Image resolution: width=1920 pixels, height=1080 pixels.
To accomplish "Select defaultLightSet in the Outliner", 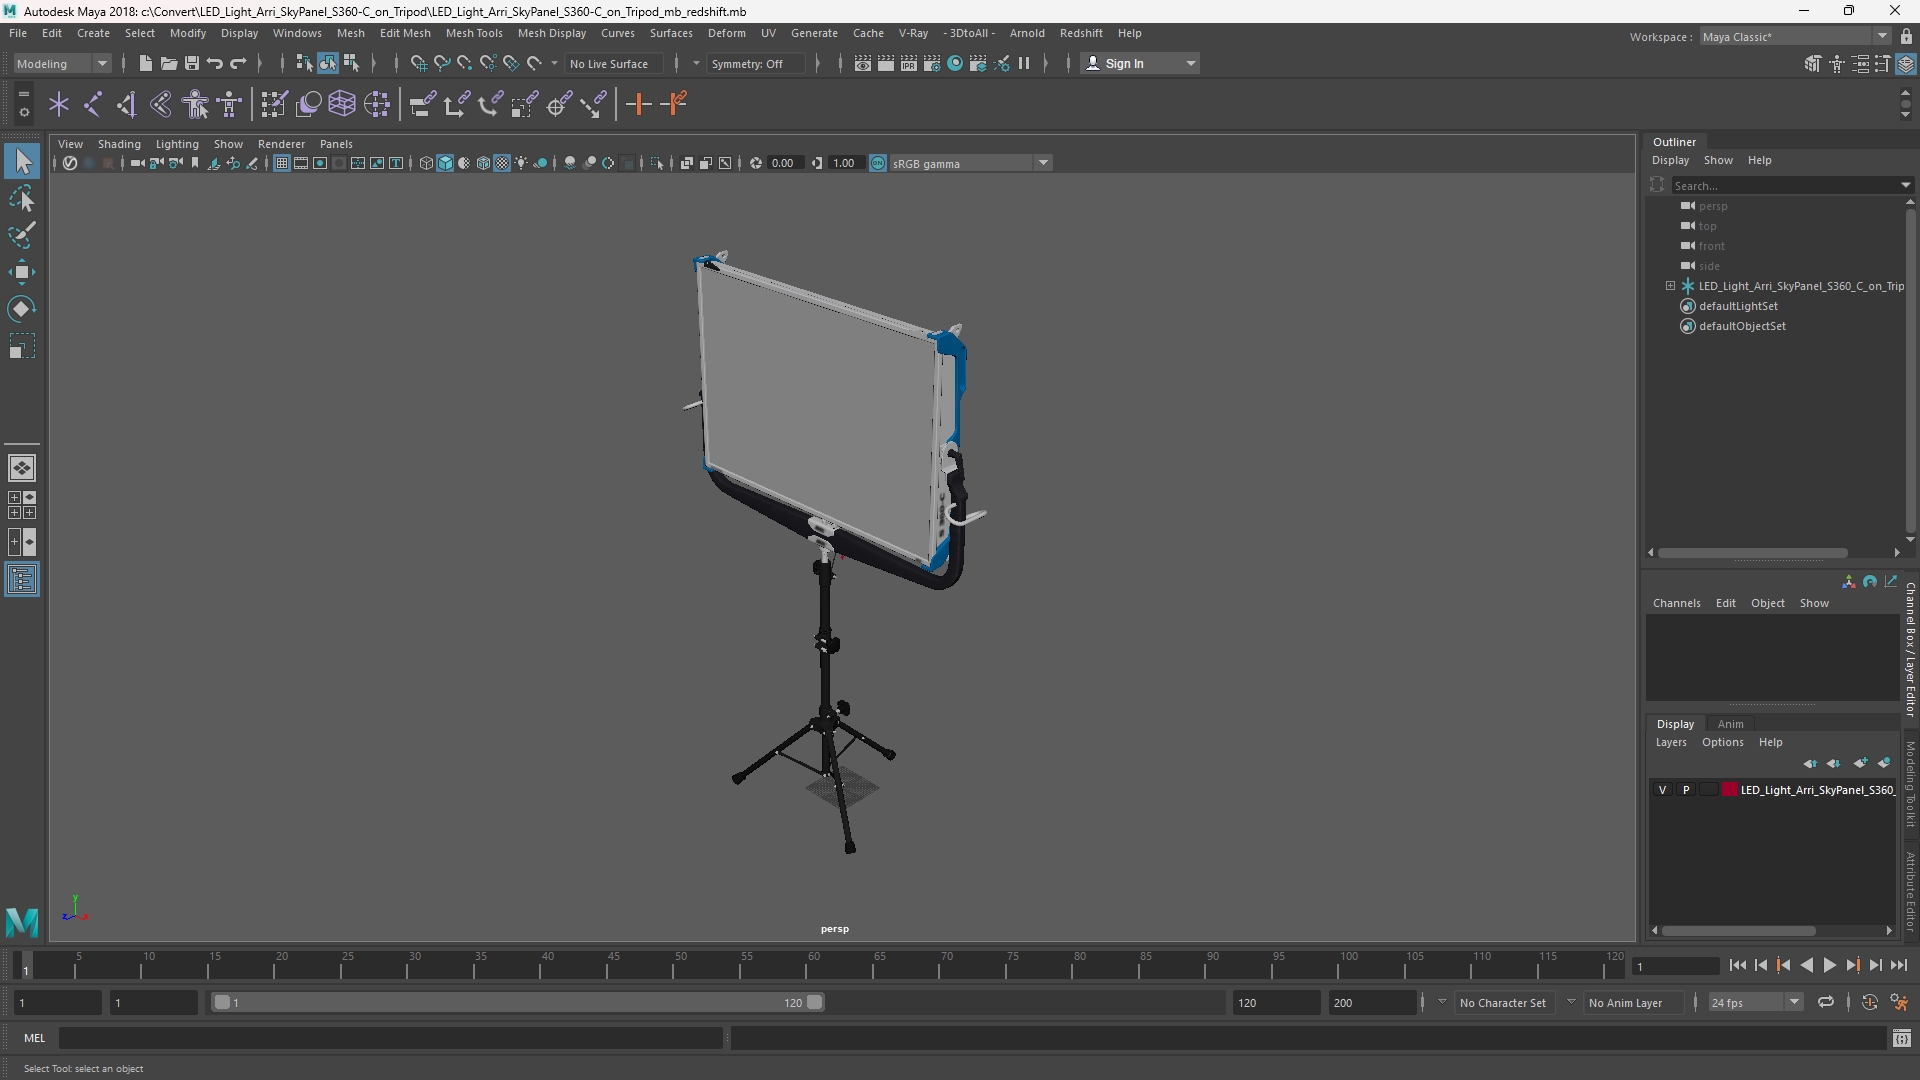I will pyautogui.click(x=1737, y=306).
